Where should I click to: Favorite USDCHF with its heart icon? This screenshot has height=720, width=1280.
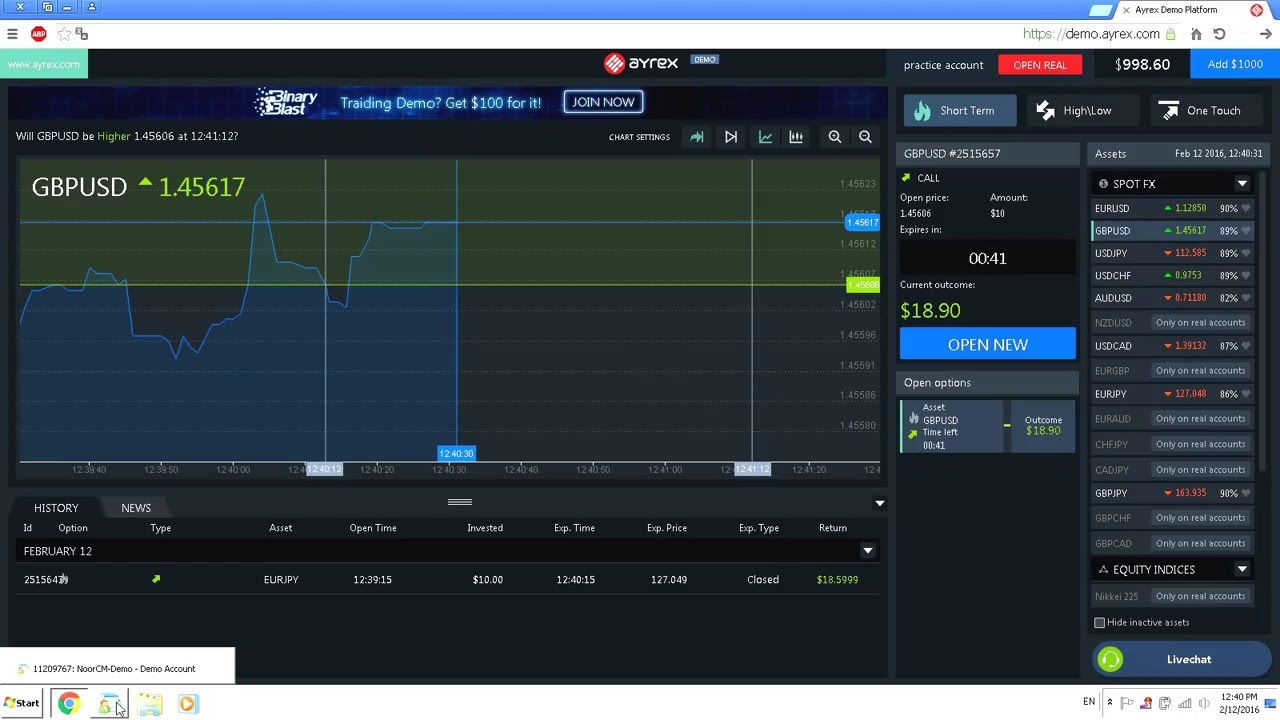point(1245,276)
